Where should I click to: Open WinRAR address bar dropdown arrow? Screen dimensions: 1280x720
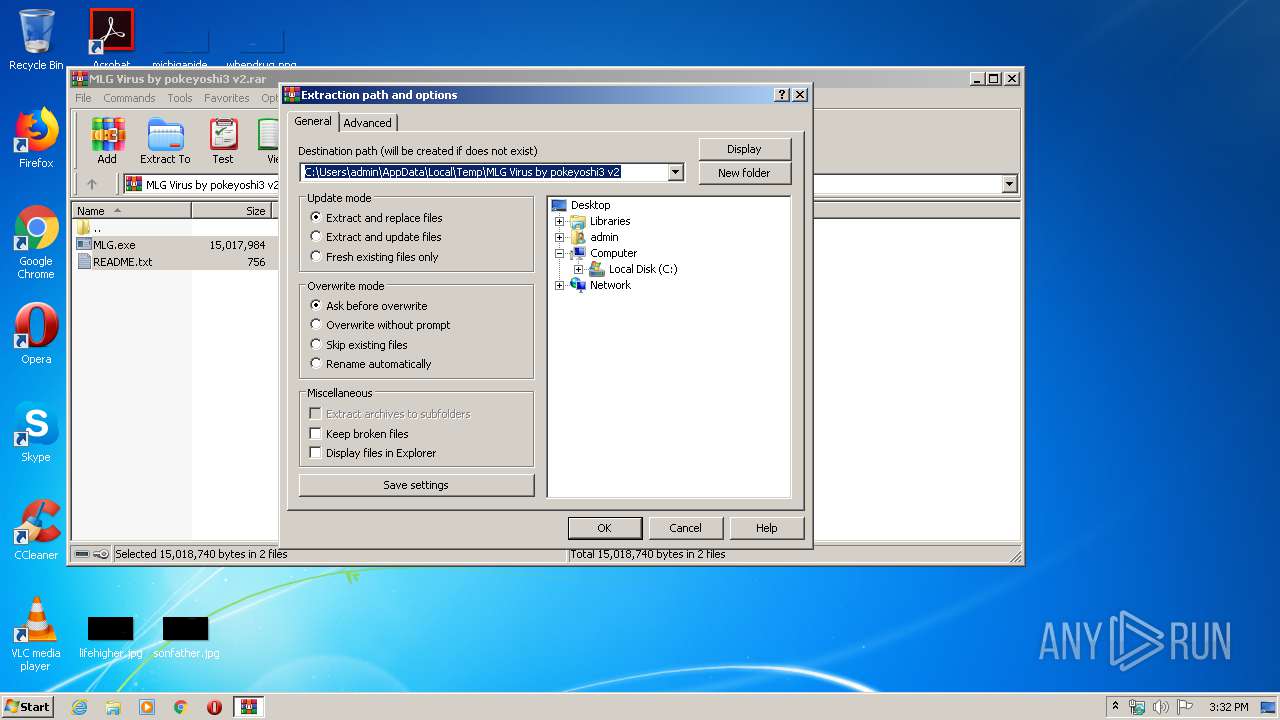pyautogui.click(x=1009, y=184)
